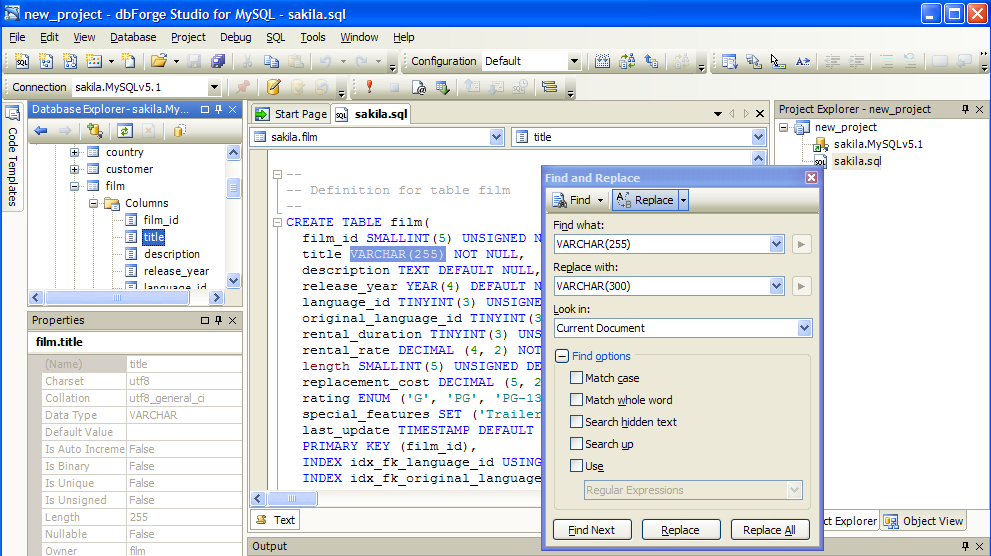The image size is (991, 556).
Task: Open the Replace with dropdown list
Action: (x=776, y=286)
